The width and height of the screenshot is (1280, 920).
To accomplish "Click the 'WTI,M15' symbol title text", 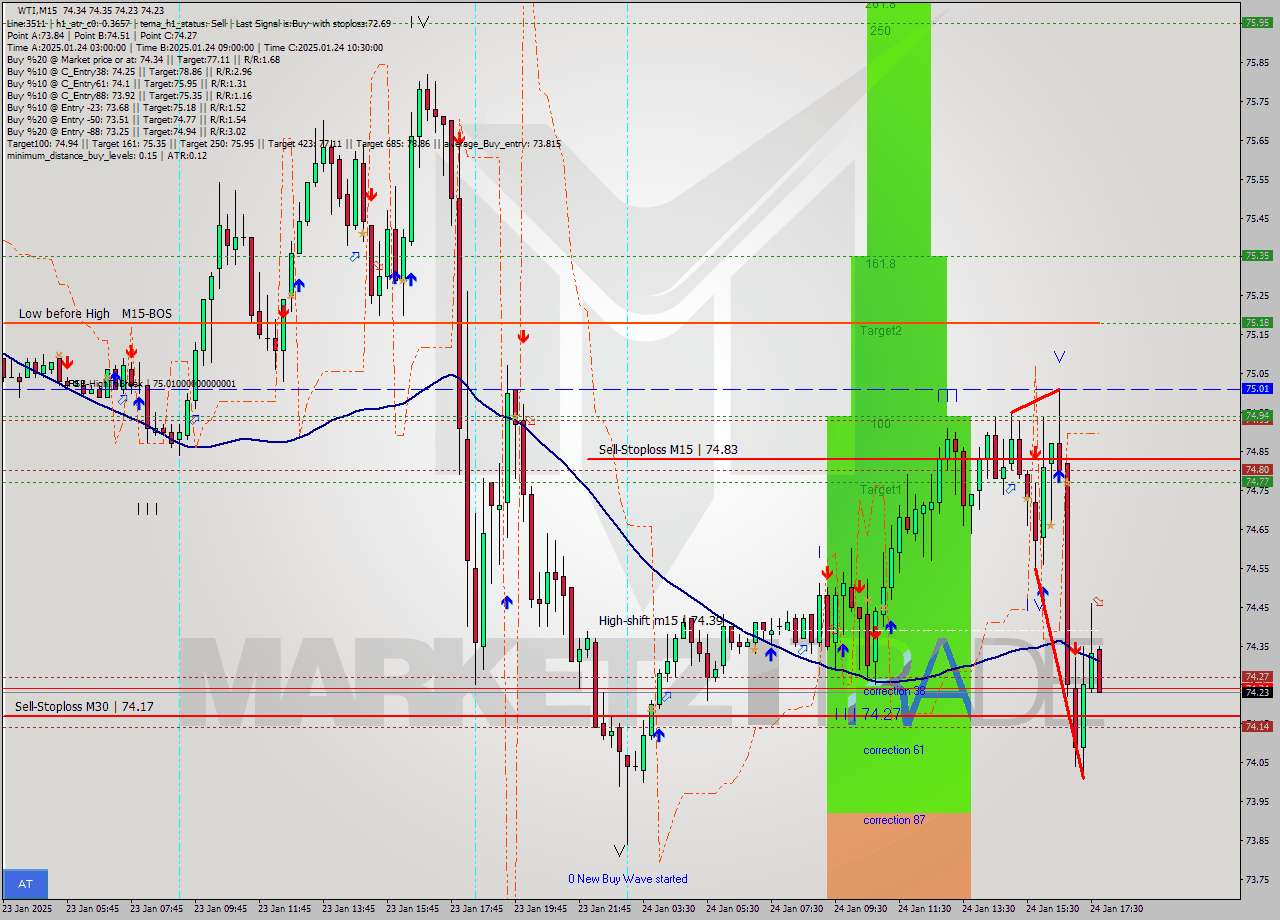I will pos(39,10).
